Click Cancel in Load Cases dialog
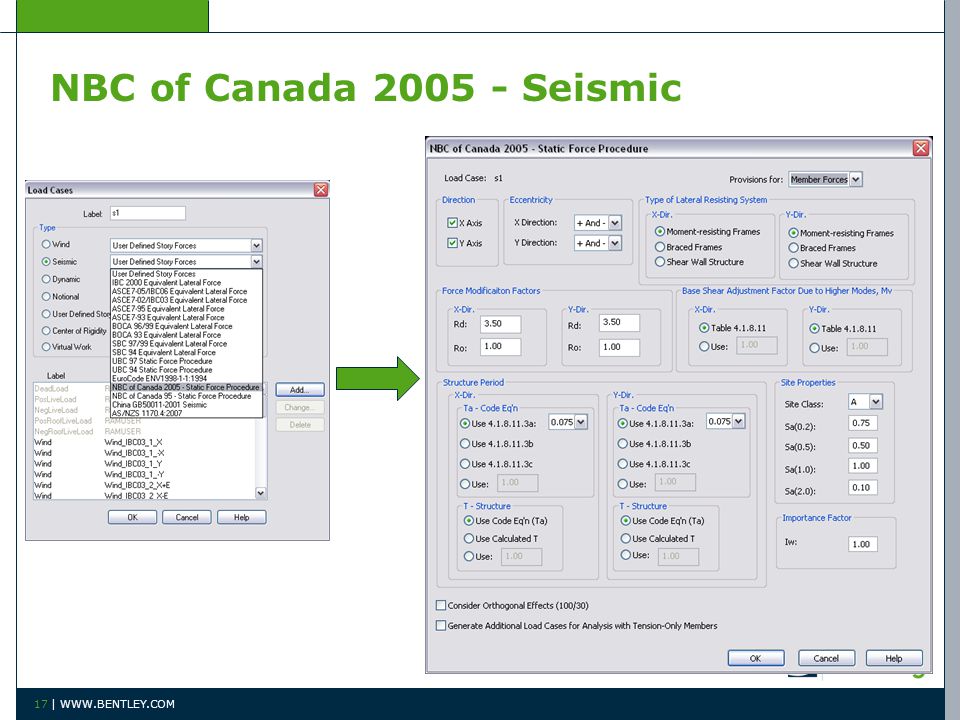 click(187, 517)
